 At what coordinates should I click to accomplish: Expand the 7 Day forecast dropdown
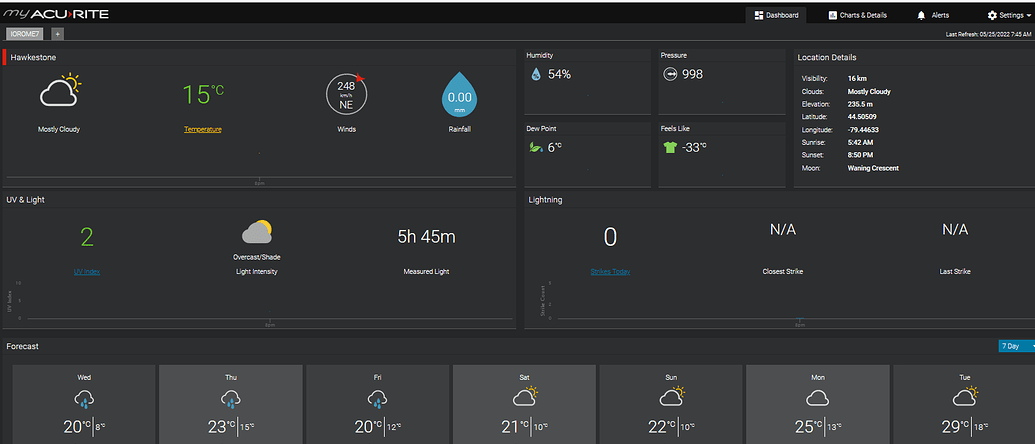(x=1015, y=346)
